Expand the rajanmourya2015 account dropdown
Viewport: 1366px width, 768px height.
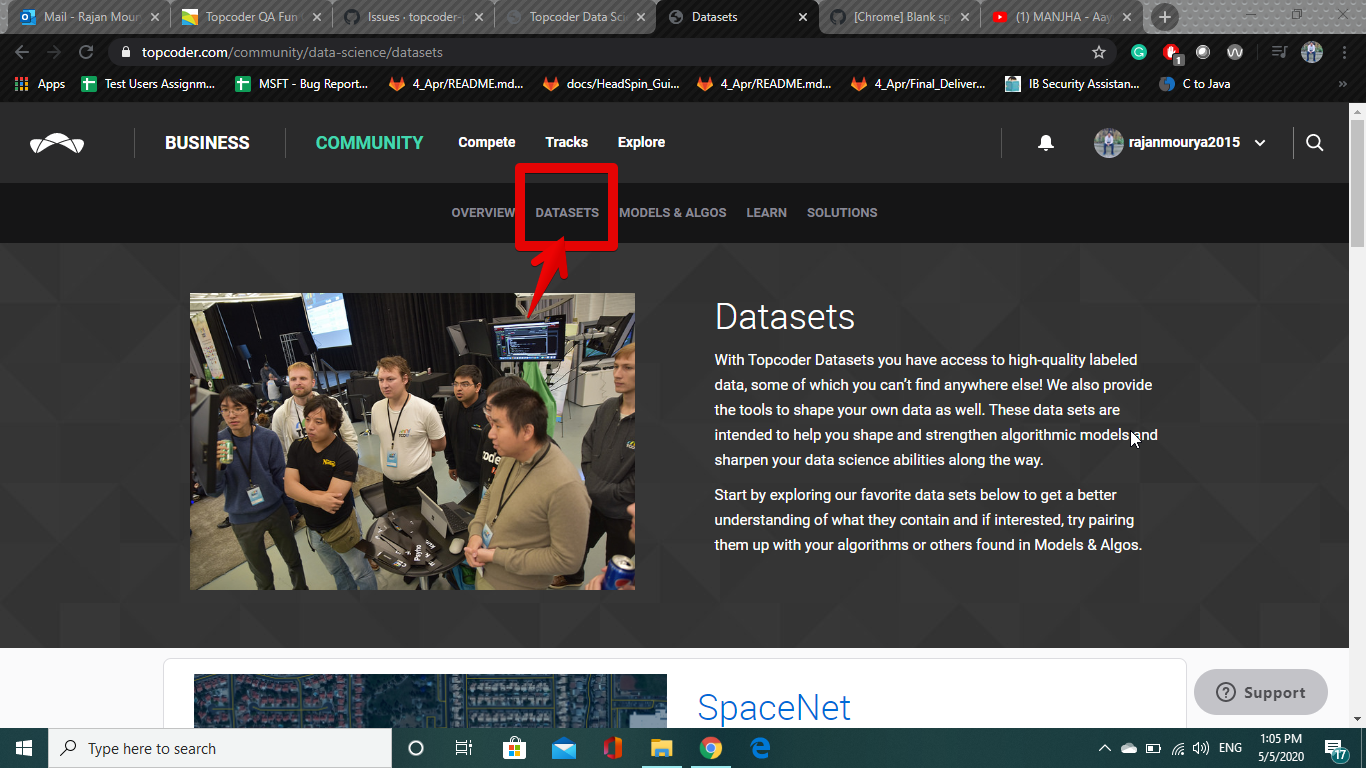[x=1260, y=143]
